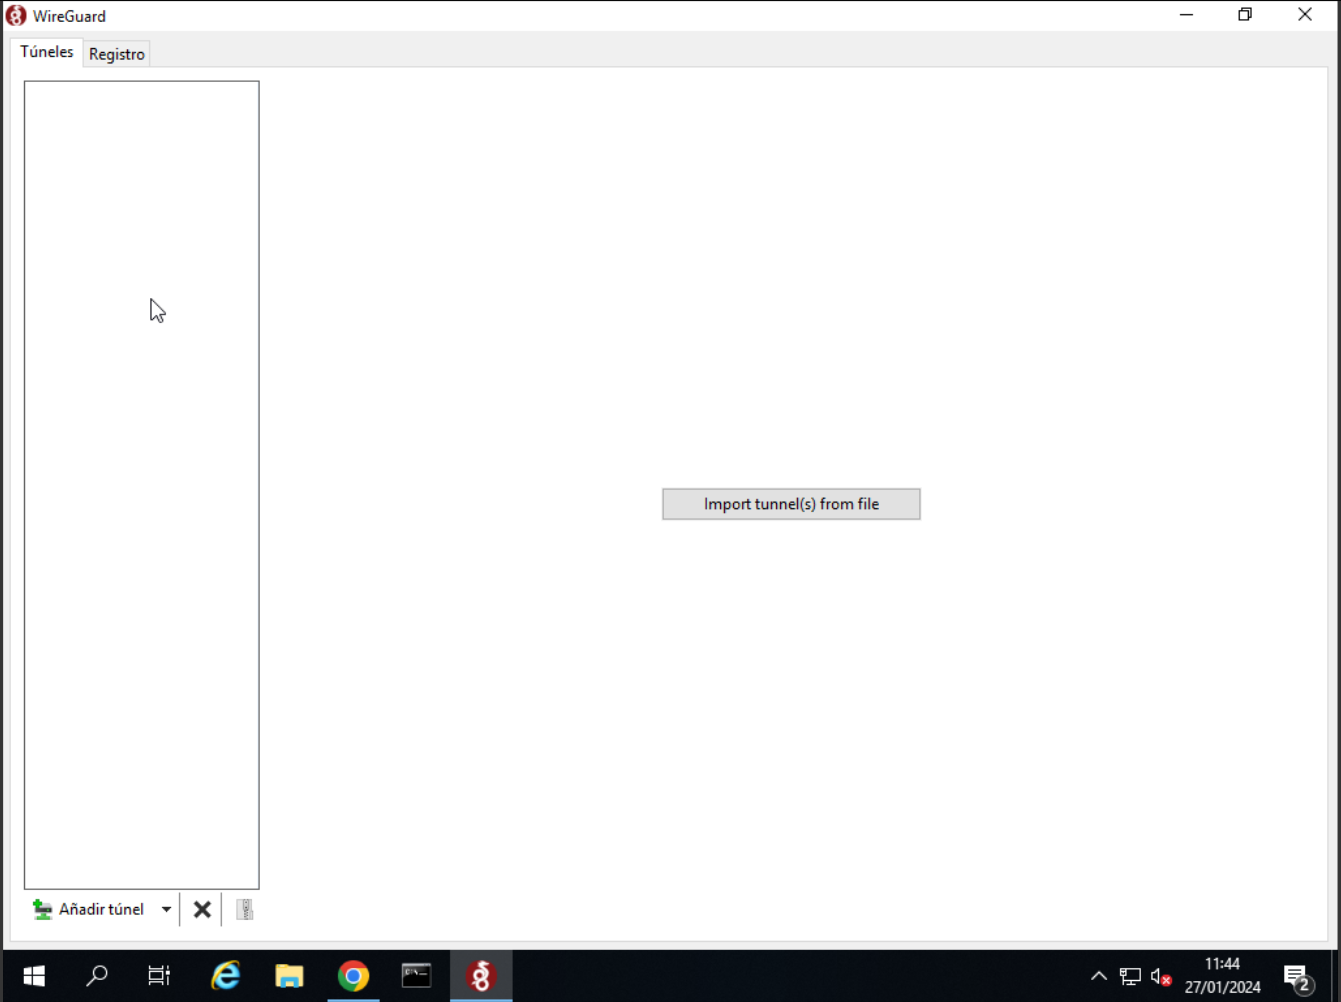Open the Registro tab

click(117, 54)
